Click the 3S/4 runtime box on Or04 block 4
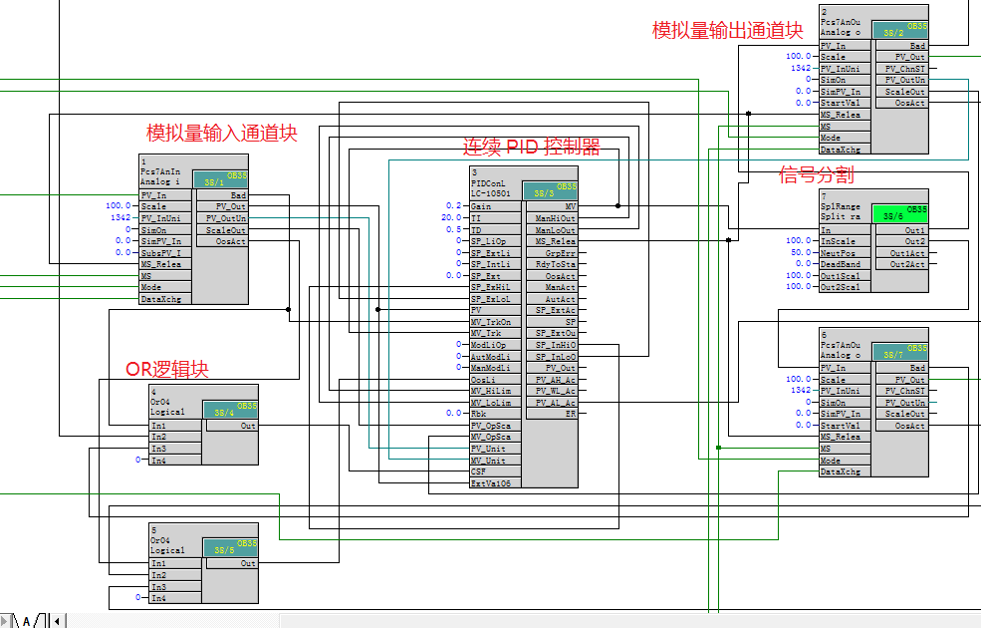The height and width of the screenshot is (628, 981). (231, 409)
